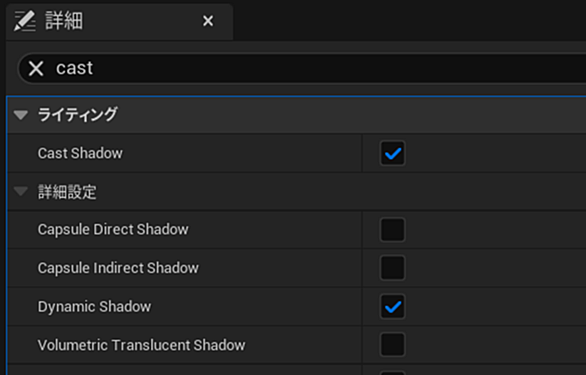Click the ライティング category header text

pyautogui.click(x=78, y=114)
